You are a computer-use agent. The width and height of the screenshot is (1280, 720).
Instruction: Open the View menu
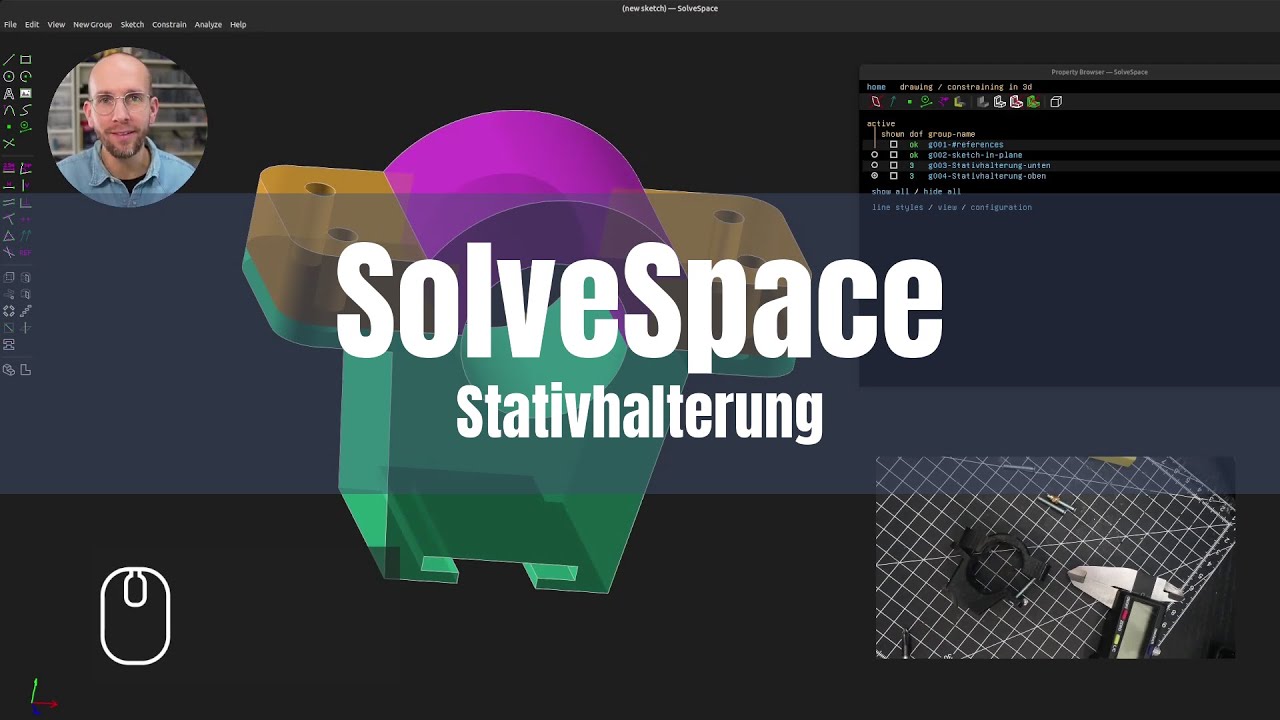click(56, 24)
